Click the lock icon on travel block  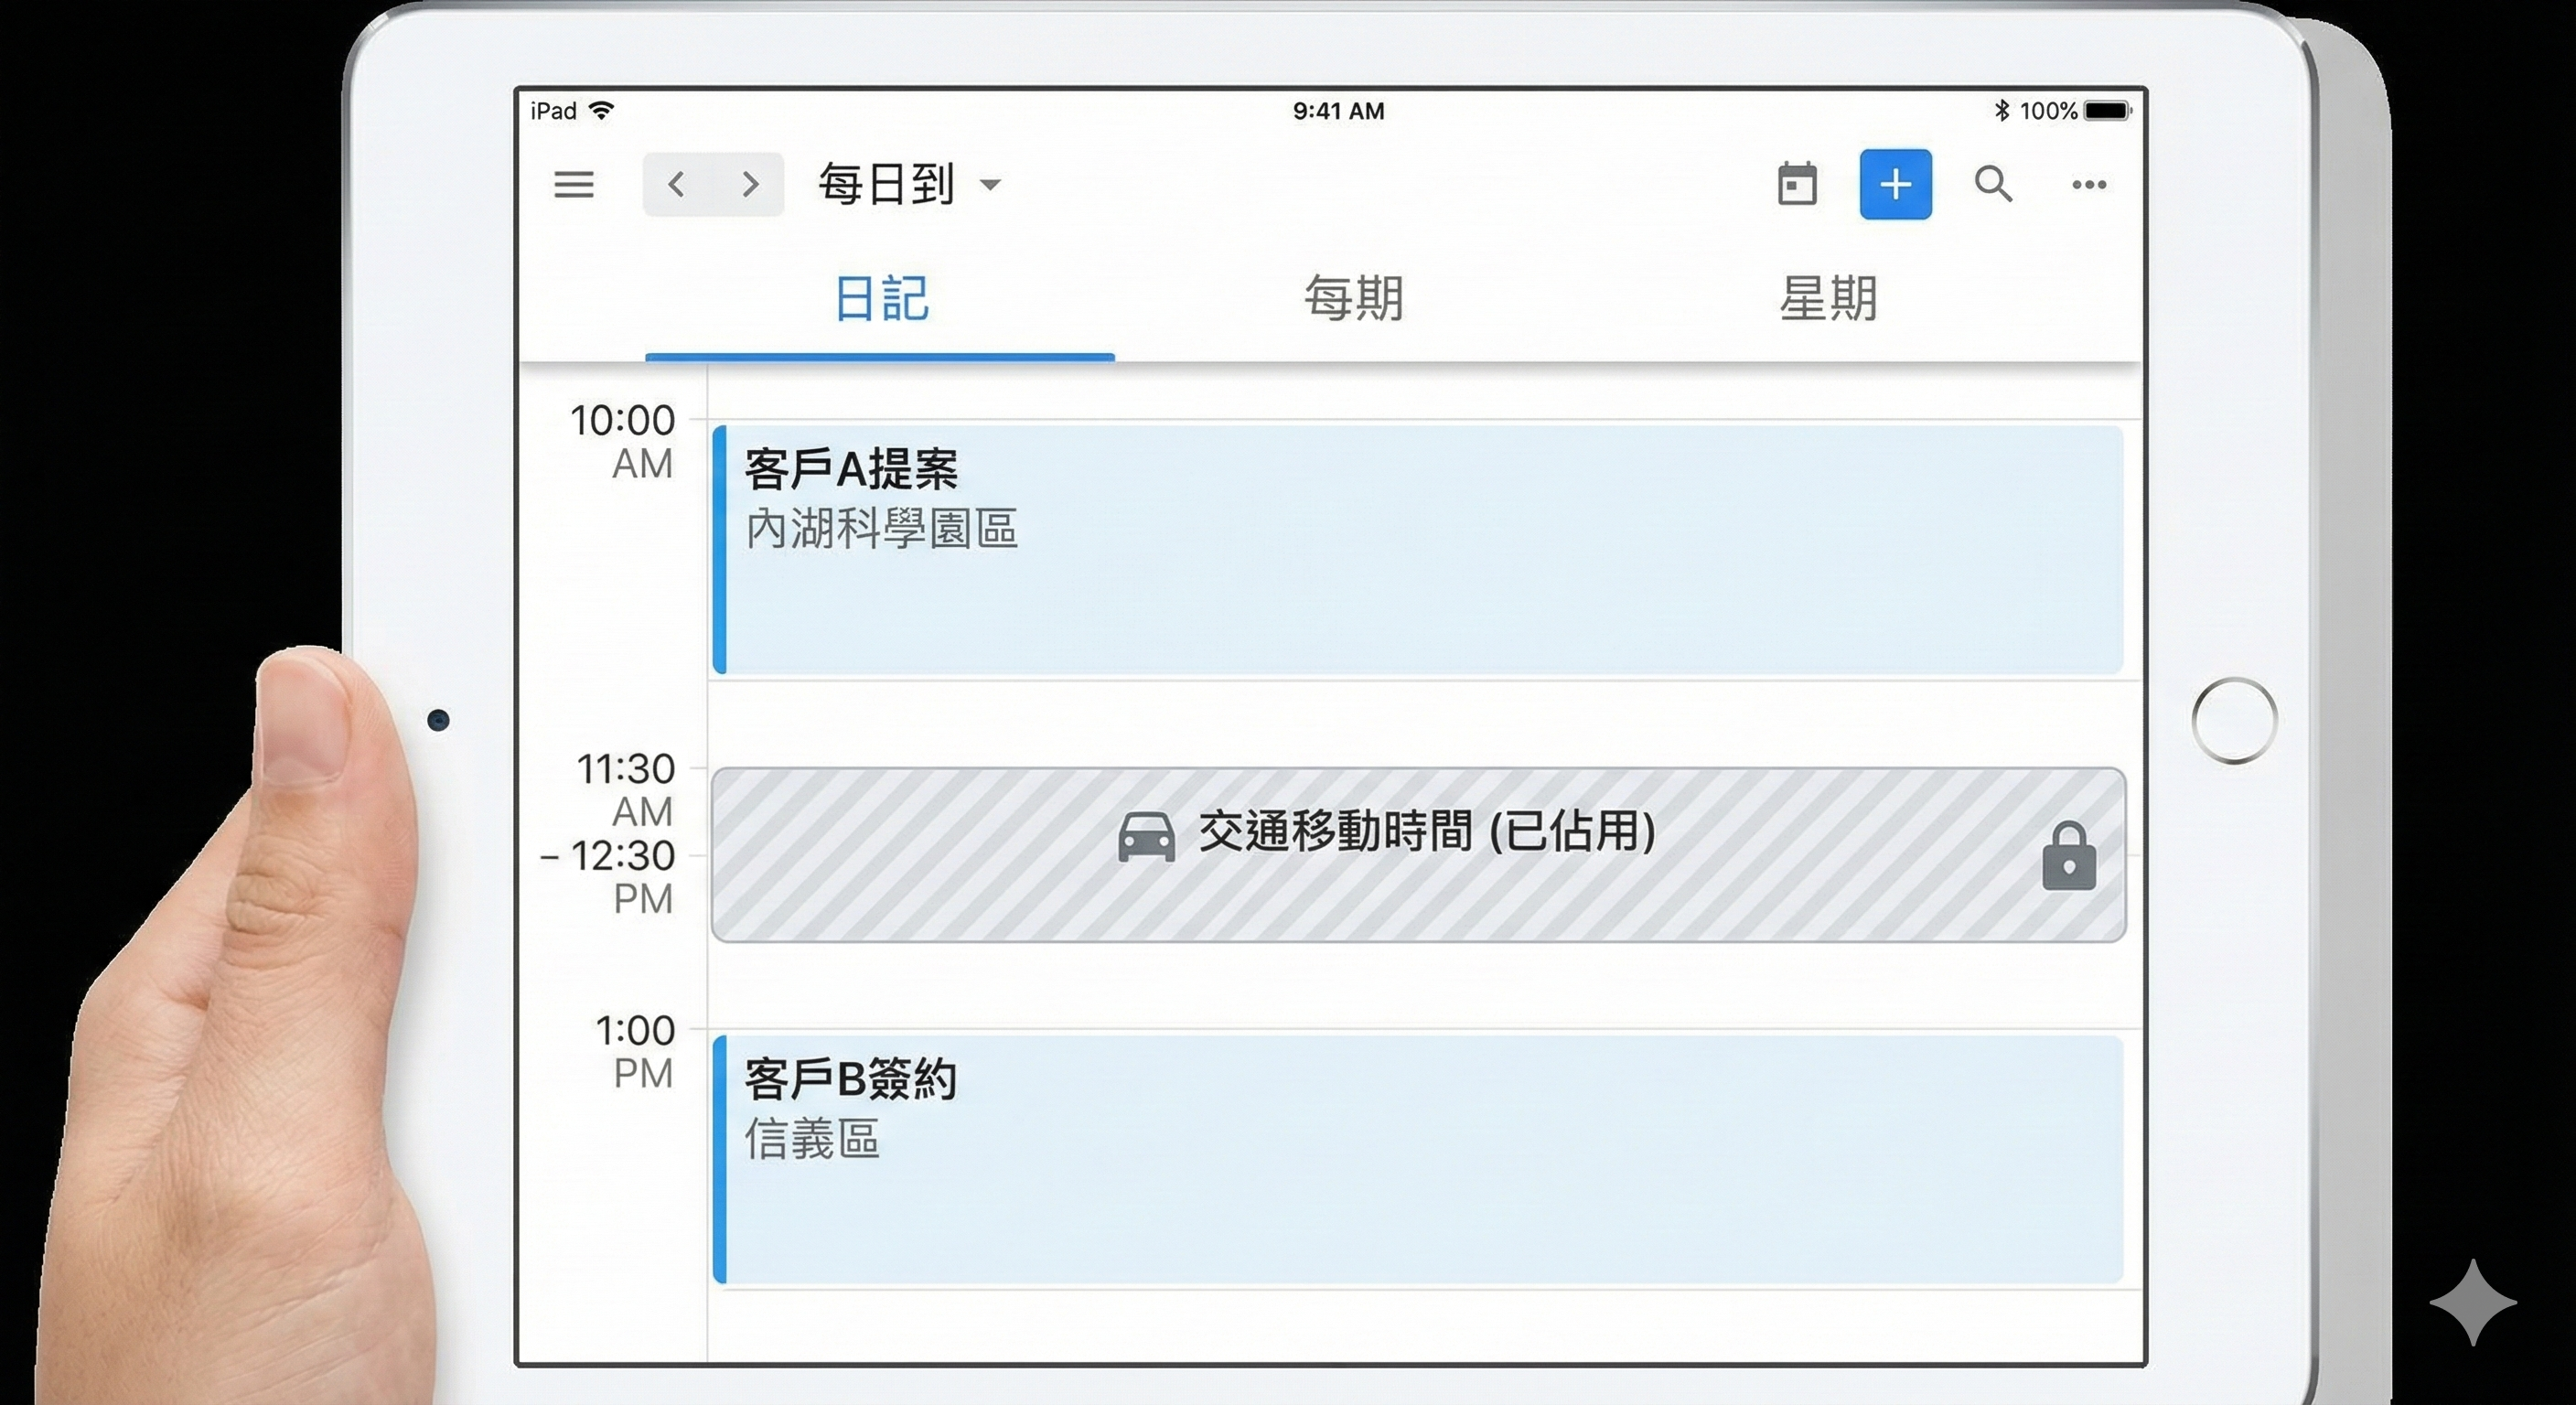[2069, 856]
